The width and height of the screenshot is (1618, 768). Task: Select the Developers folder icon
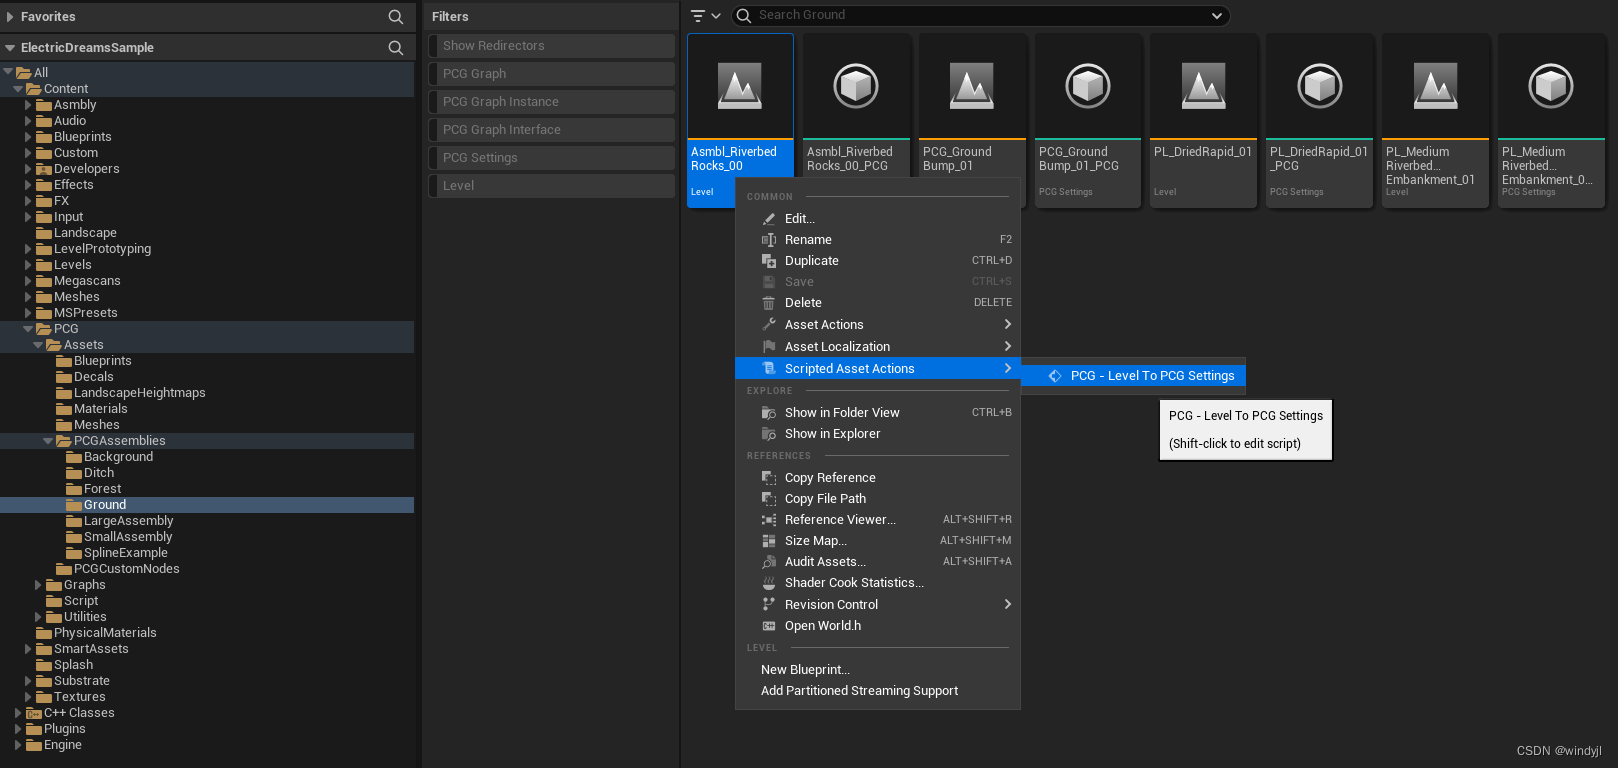44,169
